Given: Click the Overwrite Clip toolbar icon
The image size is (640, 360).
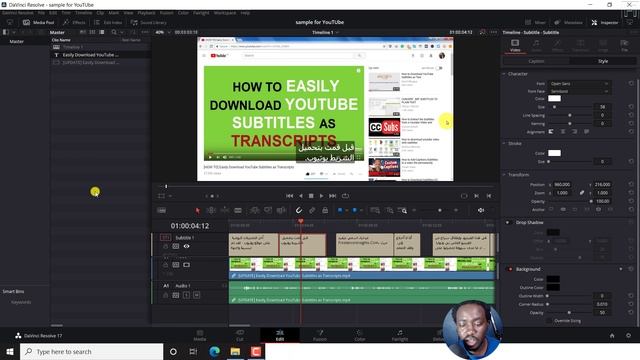Looking at the screenshot, I should pyautogui.click(x=268, y=211).
